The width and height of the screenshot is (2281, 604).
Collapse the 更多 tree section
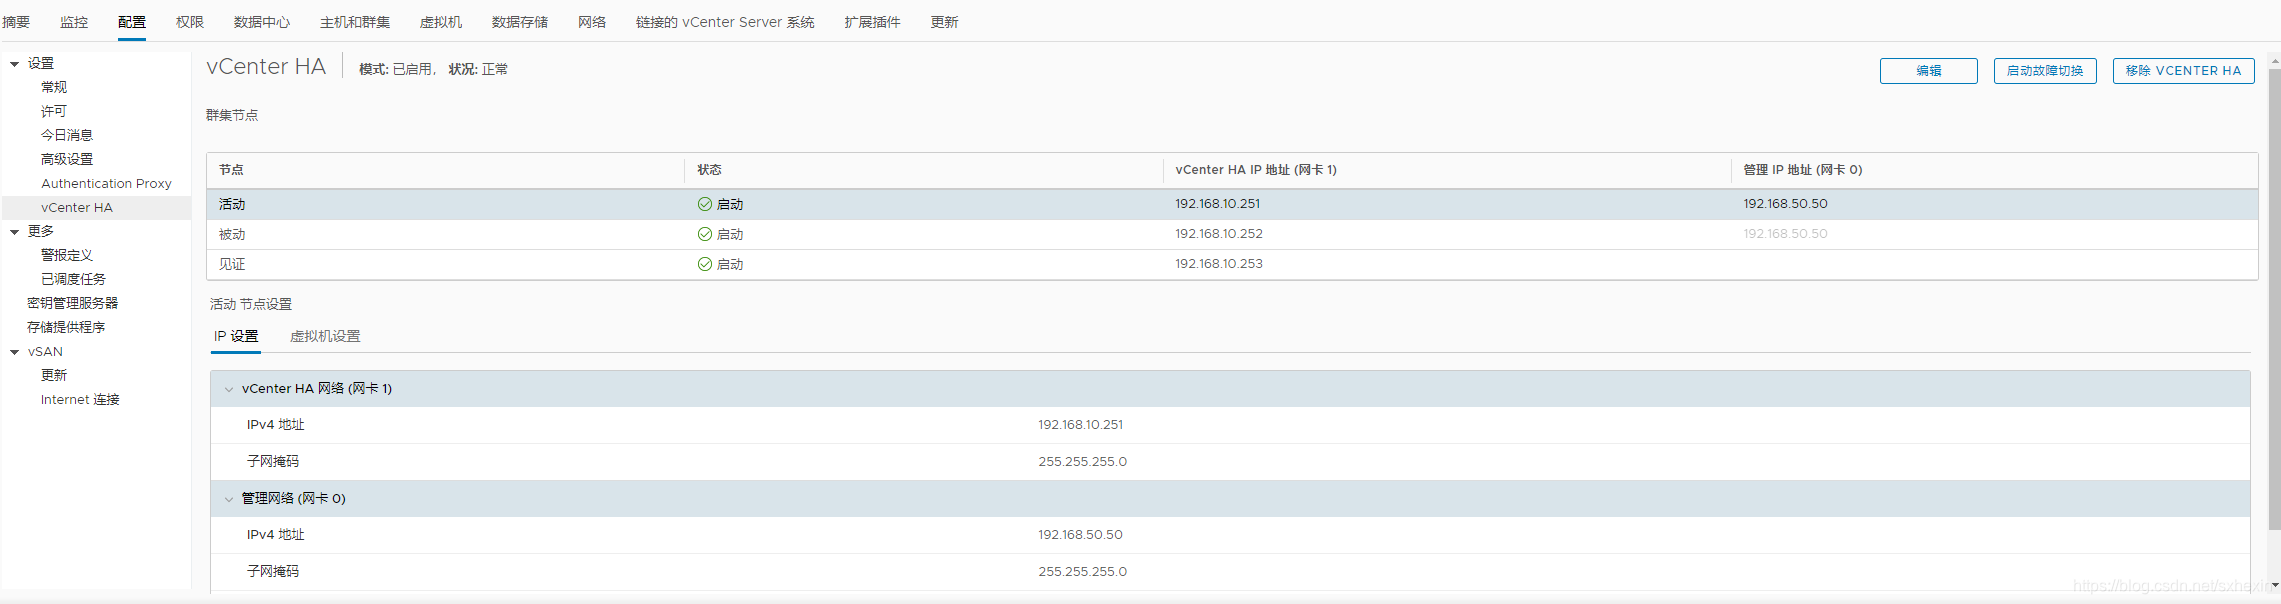15,232
